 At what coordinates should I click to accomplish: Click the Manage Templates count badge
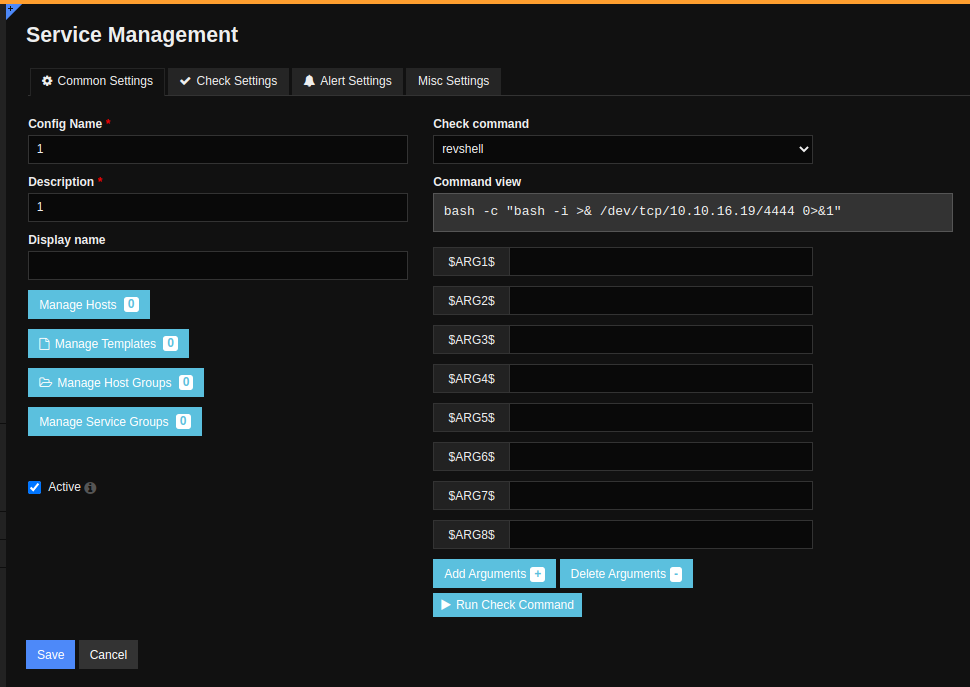[x=170, y=343]
